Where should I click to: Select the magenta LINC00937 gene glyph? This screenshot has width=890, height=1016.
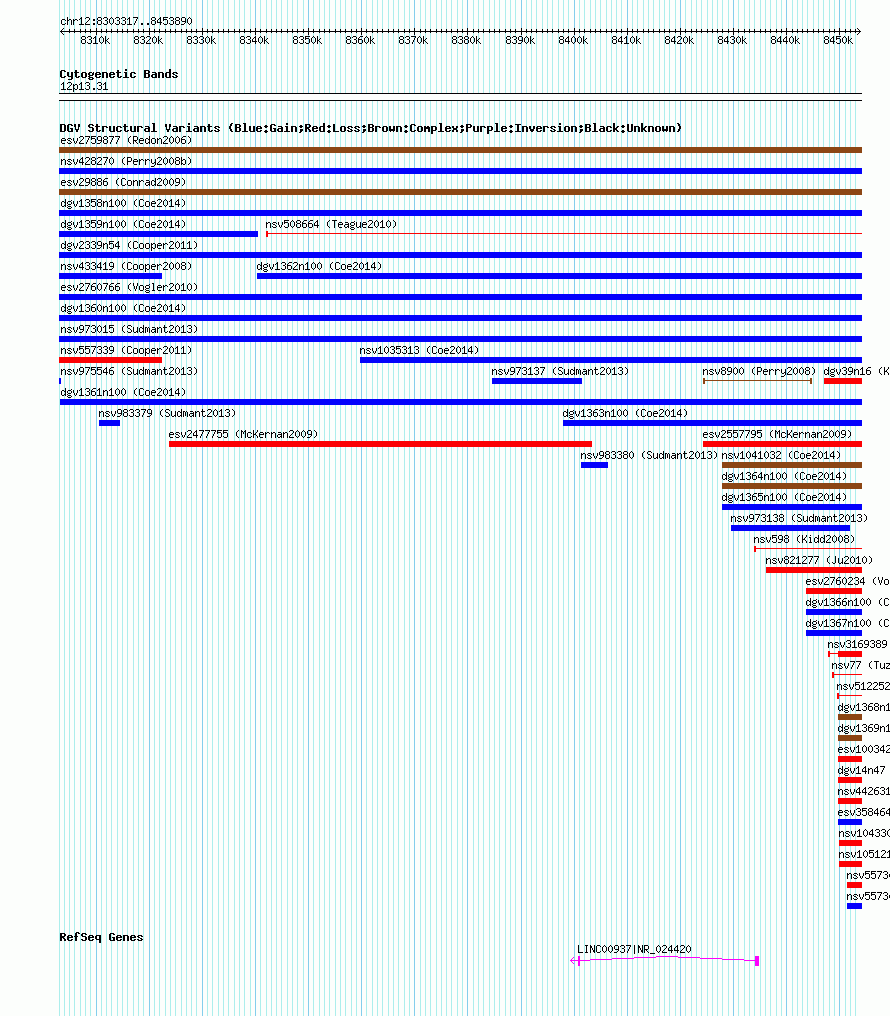coord(665,960)
